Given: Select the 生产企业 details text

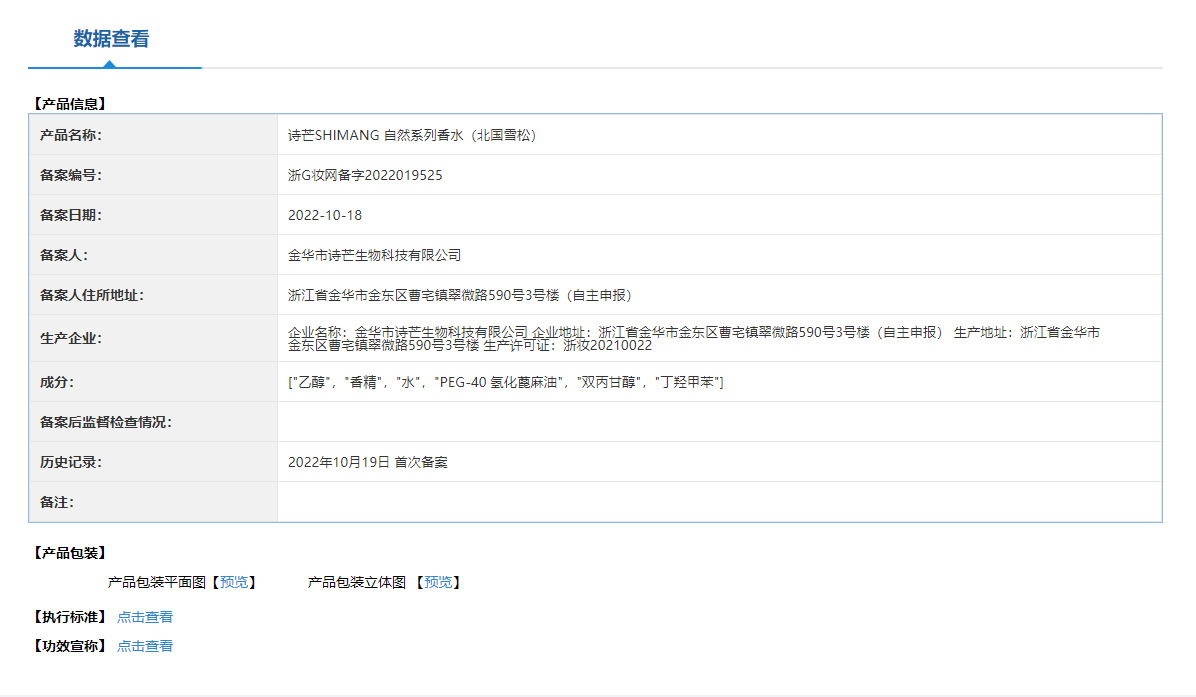Looking at the screenshot, I should click(693, 339).
